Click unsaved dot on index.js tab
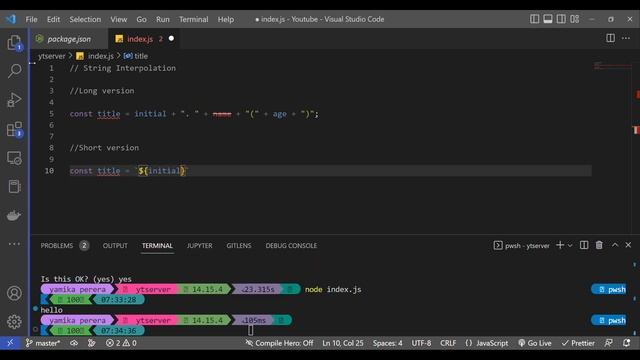The height and width of the screenshot is (360, 640). 171,38
